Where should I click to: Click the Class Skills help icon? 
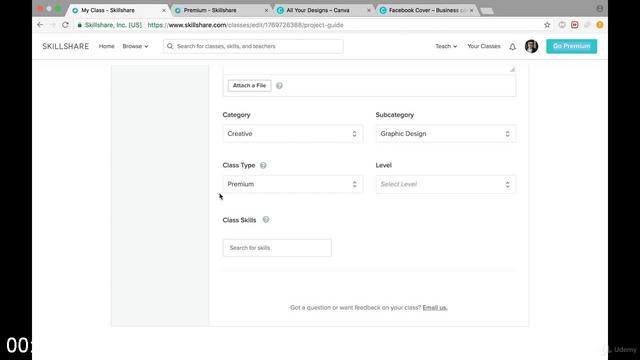266,220
